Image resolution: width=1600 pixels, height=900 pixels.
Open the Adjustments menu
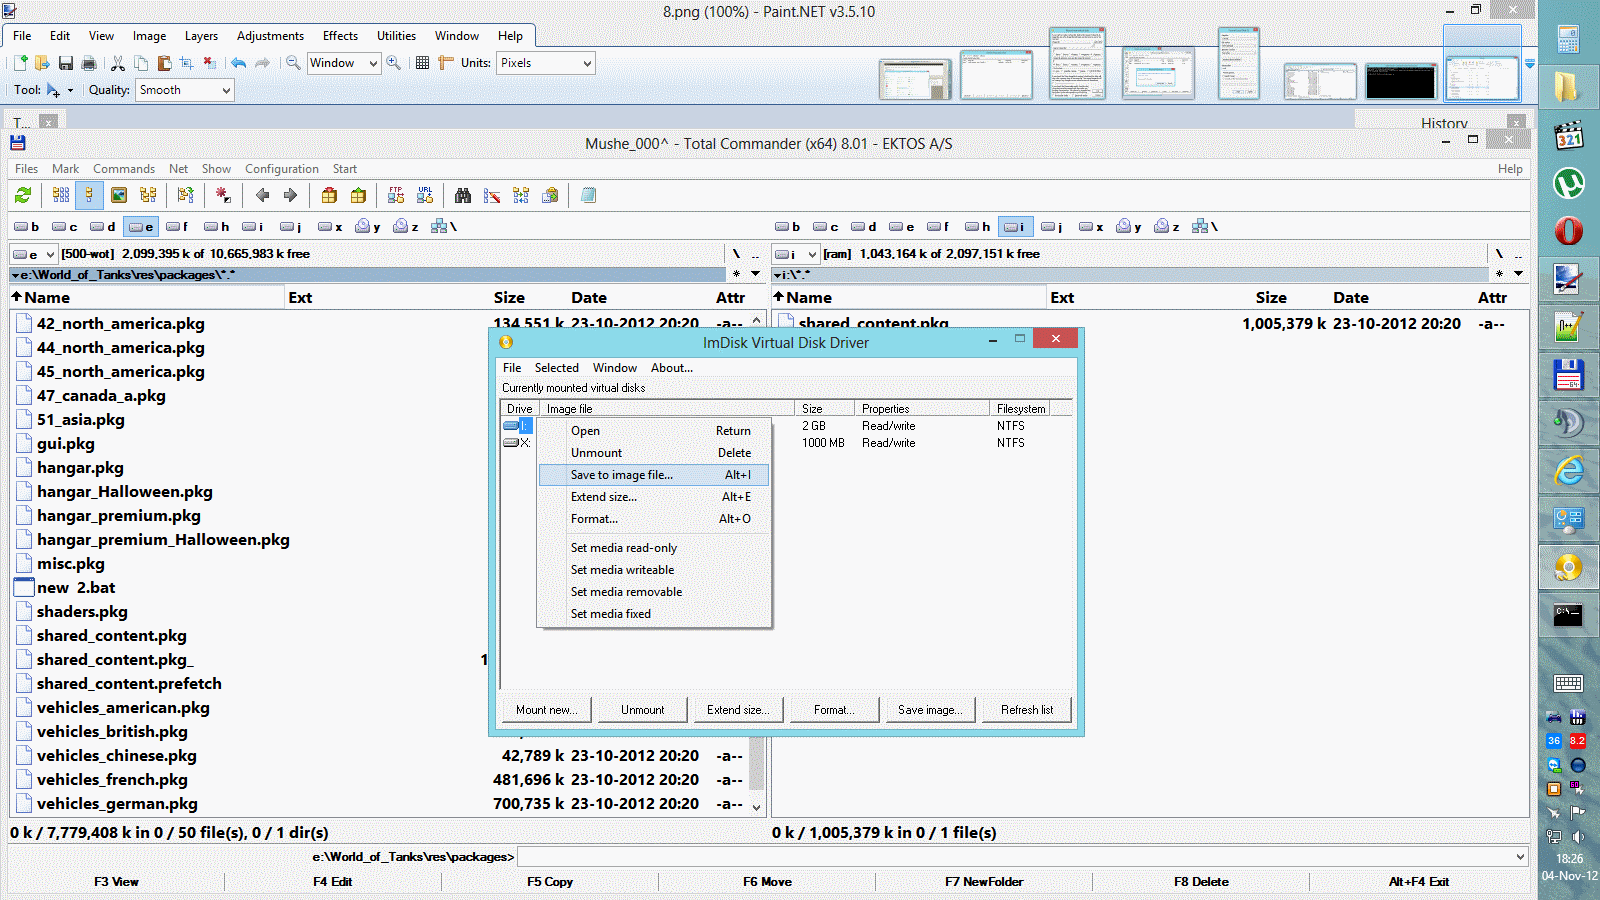point(270,36)
